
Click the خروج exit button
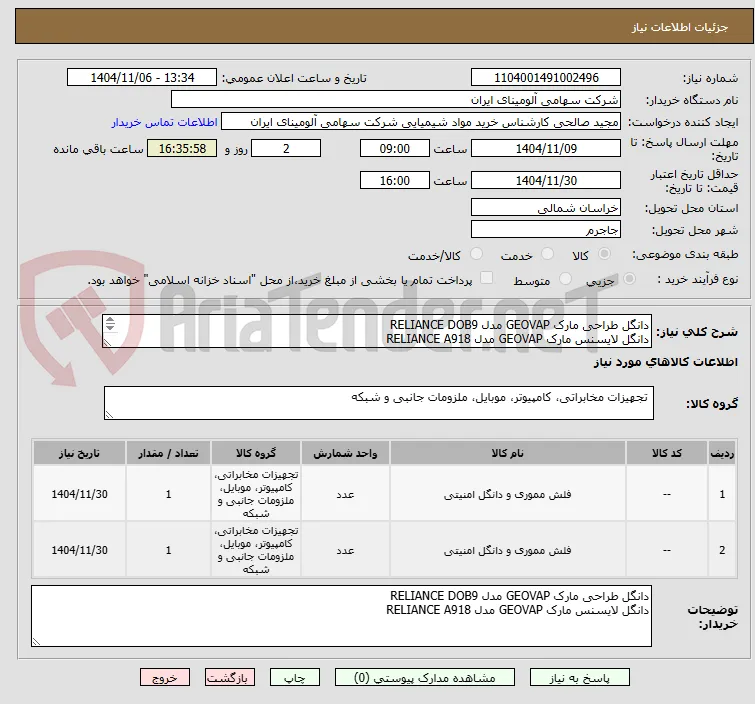coord(165,678)
